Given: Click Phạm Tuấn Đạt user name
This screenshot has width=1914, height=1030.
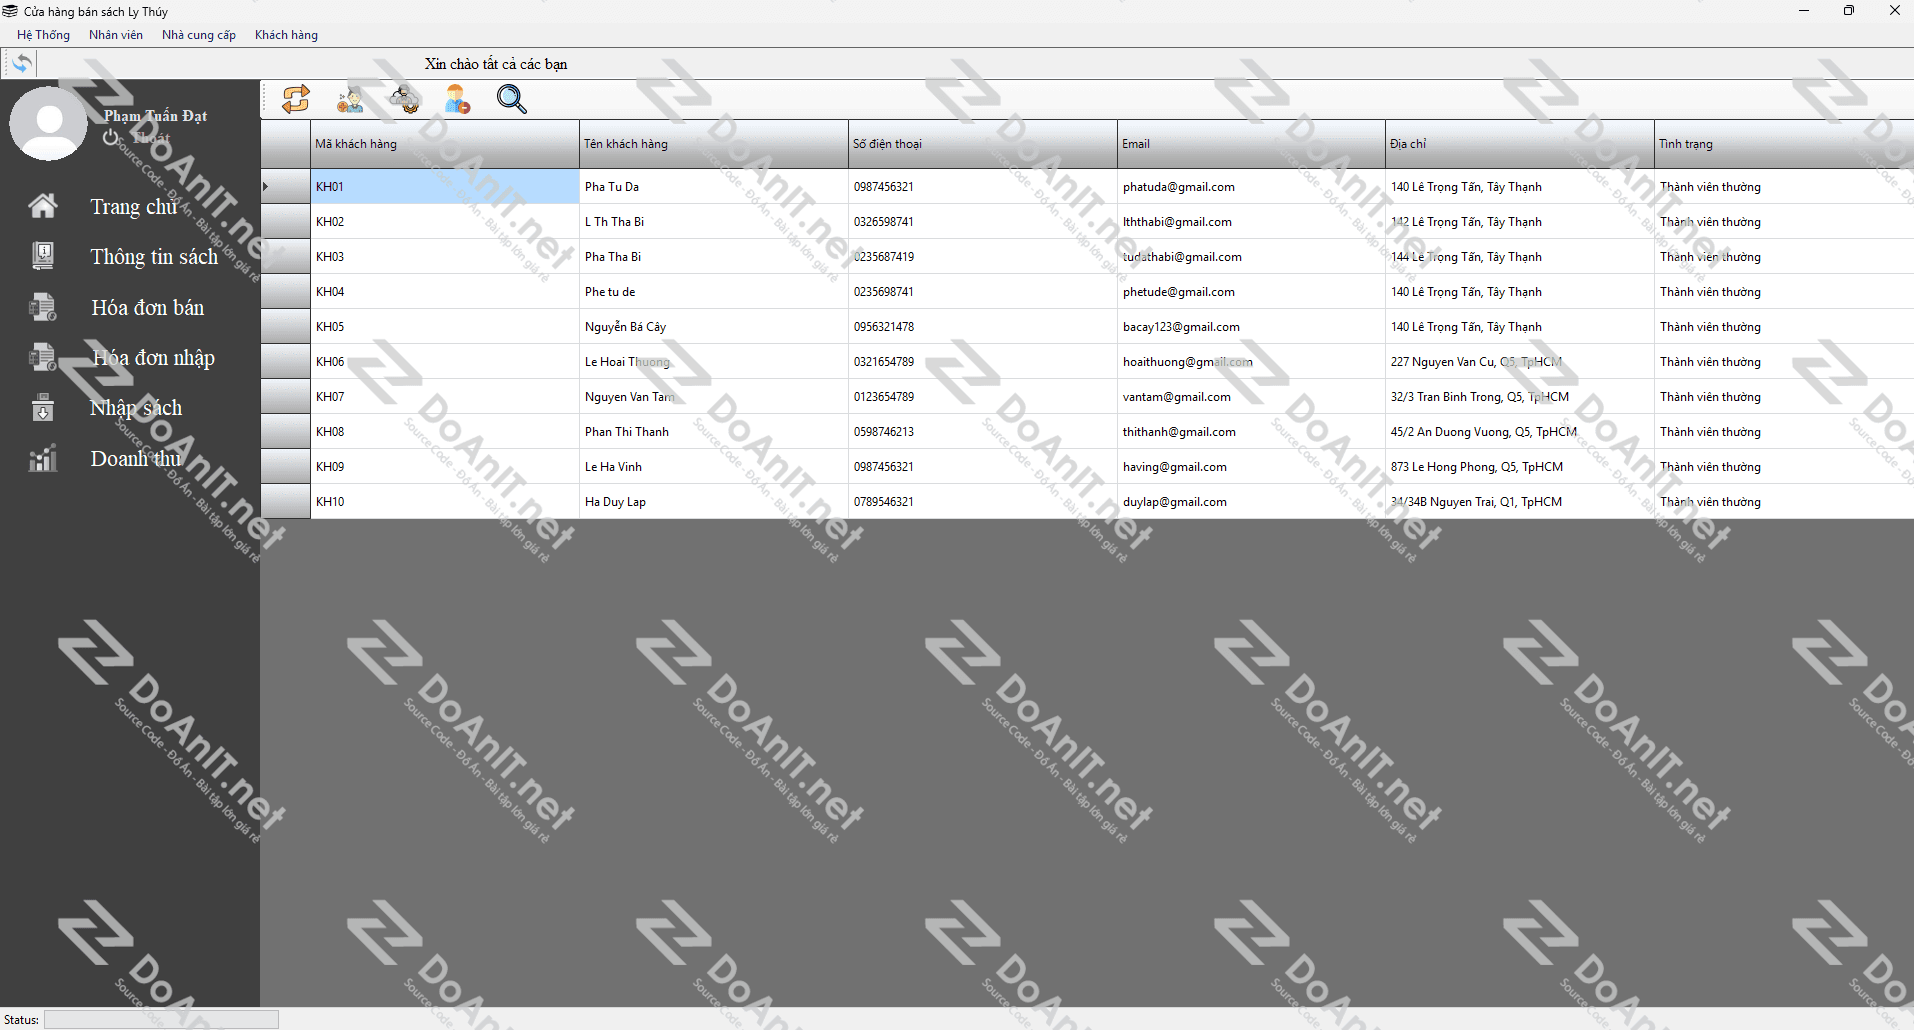Looking at the screenshot, I should [155, 116].
